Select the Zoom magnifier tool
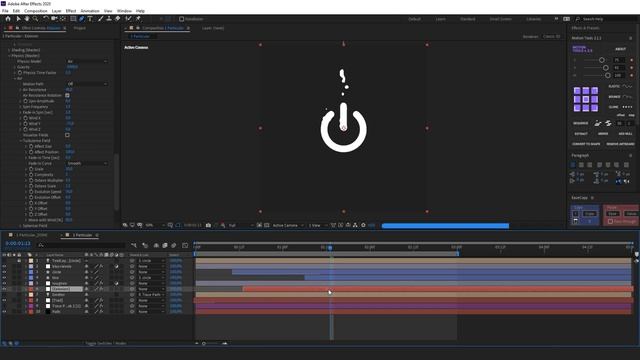This screenshot has width=640, height=360. (x=36, y=19)
